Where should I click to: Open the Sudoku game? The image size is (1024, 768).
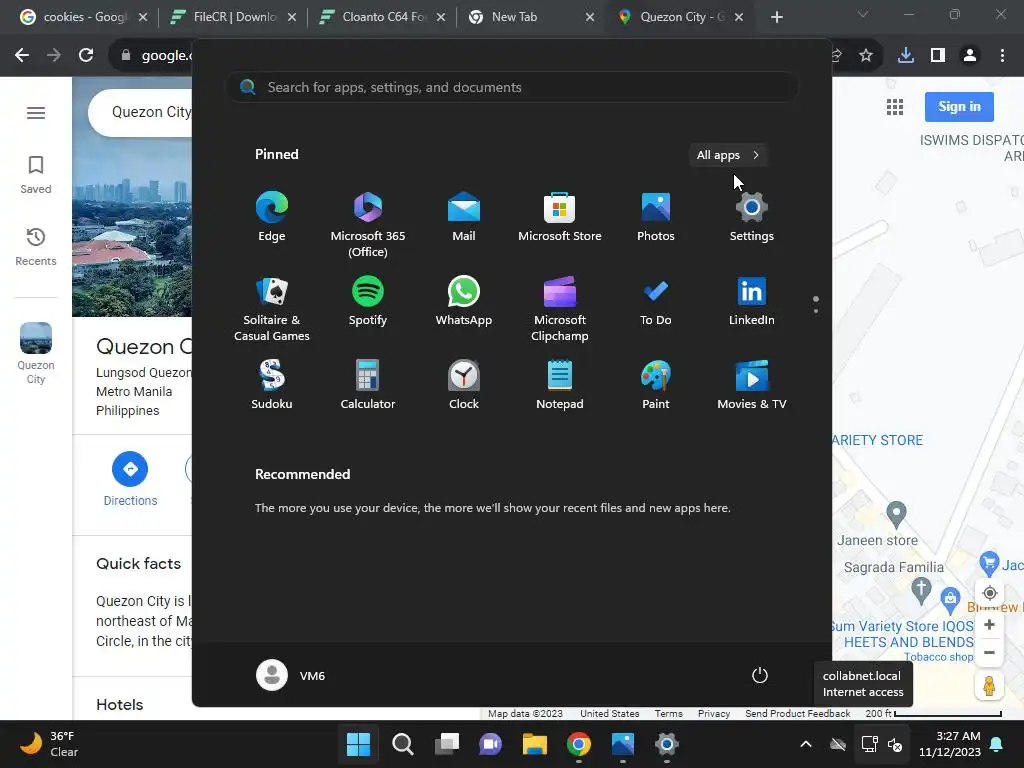(x=272, y=385)
